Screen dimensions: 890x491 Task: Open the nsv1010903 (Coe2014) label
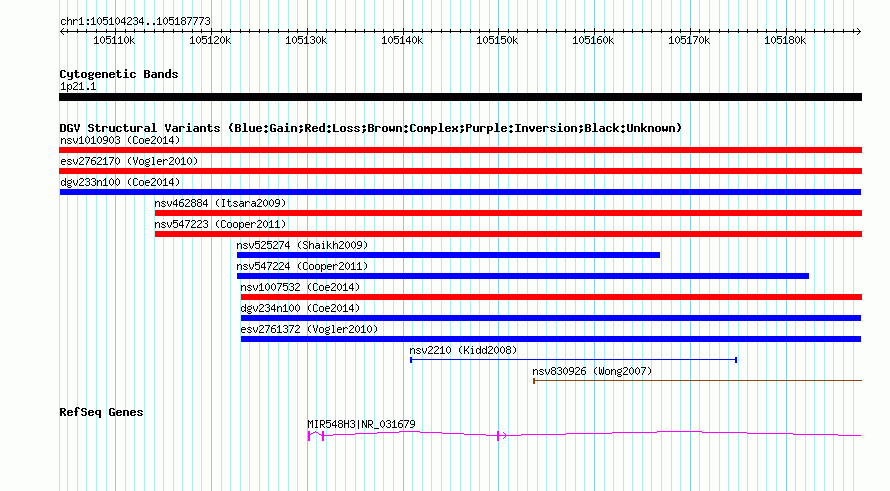120,140
